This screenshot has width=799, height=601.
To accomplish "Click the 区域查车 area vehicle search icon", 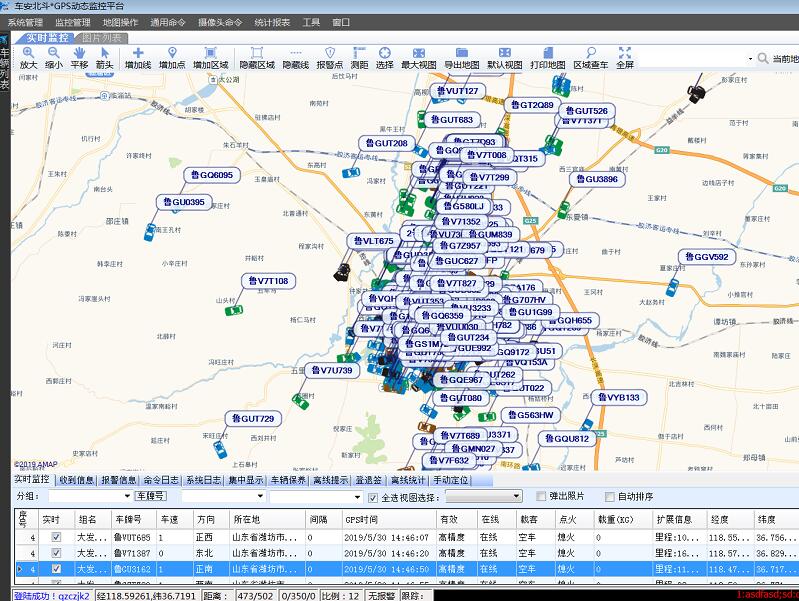I will tap(590, 58).
